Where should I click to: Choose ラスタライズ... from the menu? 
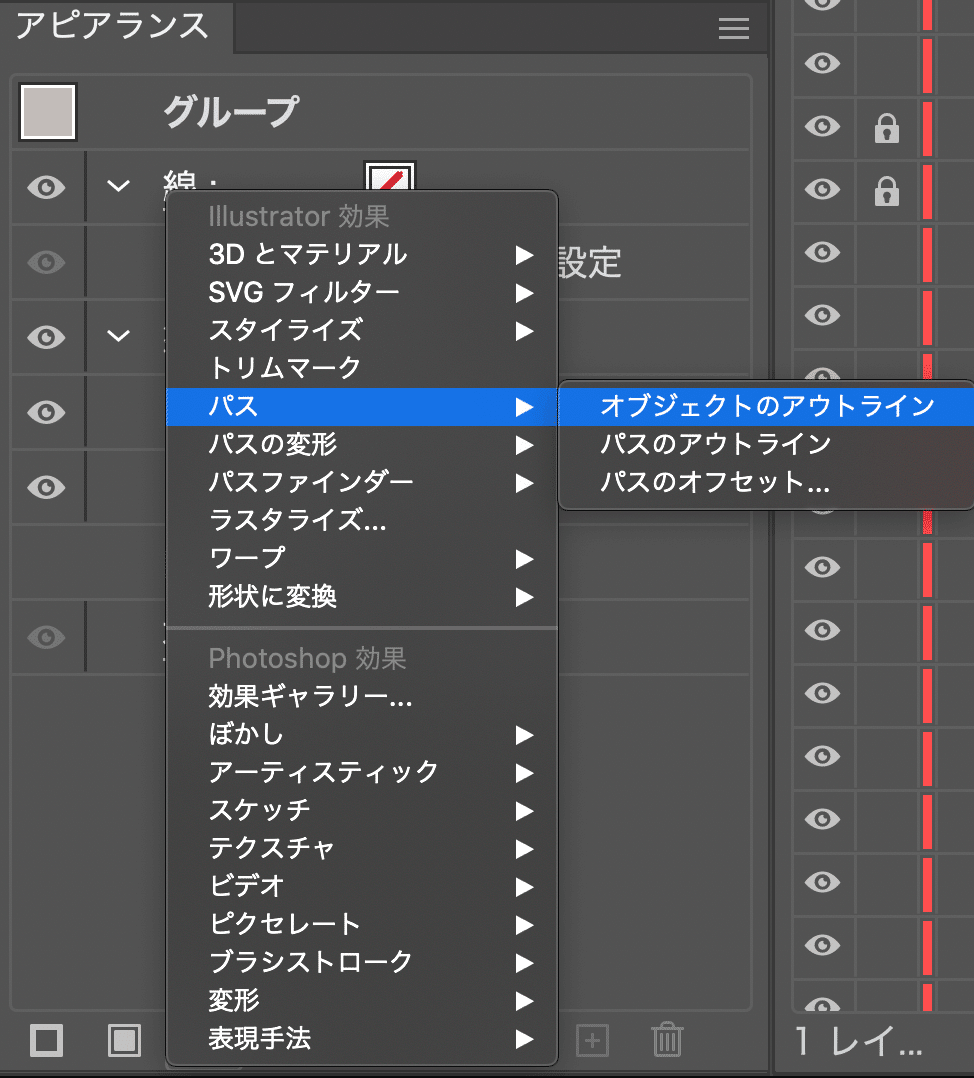pos(362,520)
